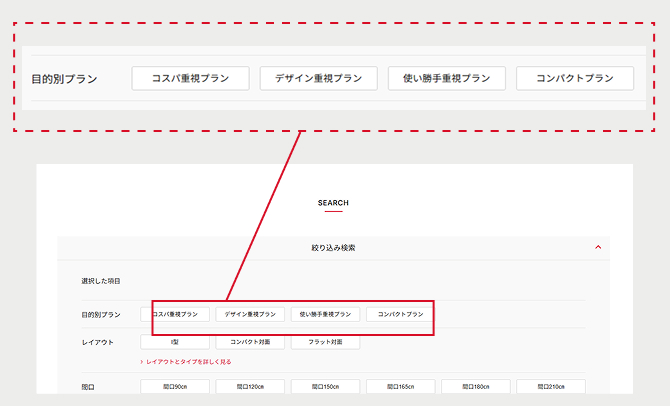The width and height of the screenshot is (670, 406).
Task: Click the SEARCH heading text
Action: click(333, 203)
